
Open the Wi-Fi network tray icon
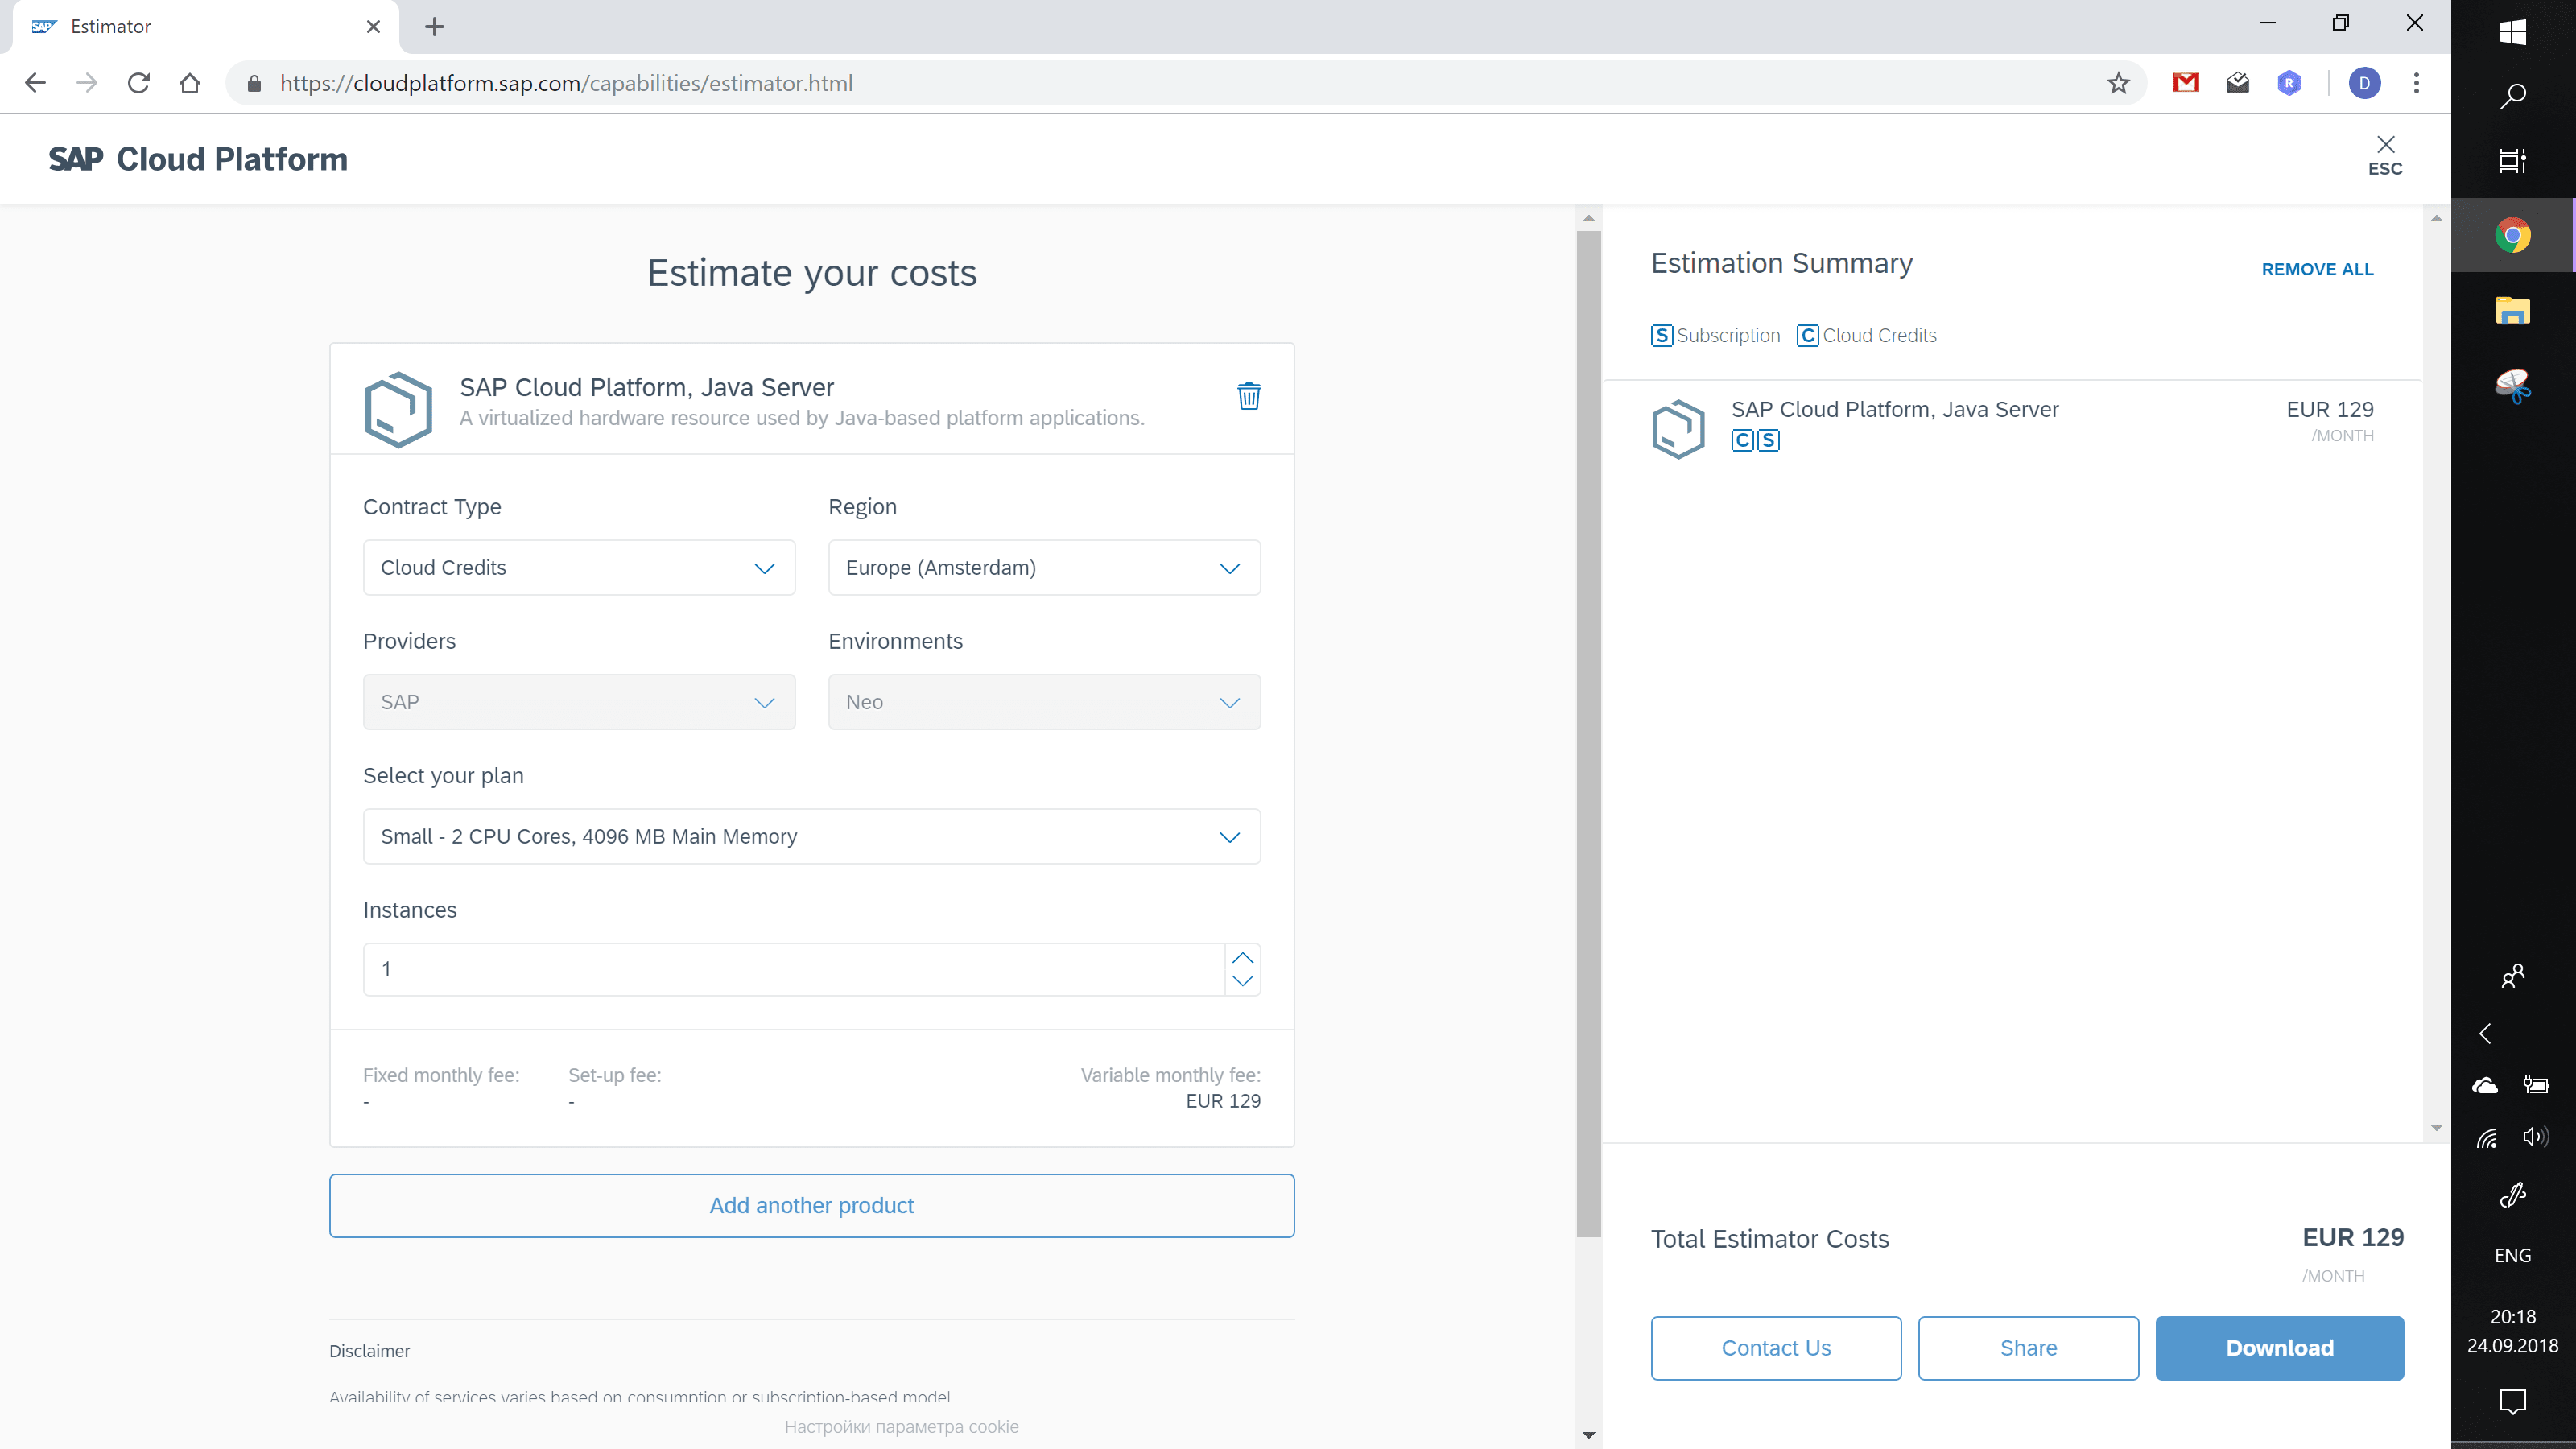coord(2486,1137)
